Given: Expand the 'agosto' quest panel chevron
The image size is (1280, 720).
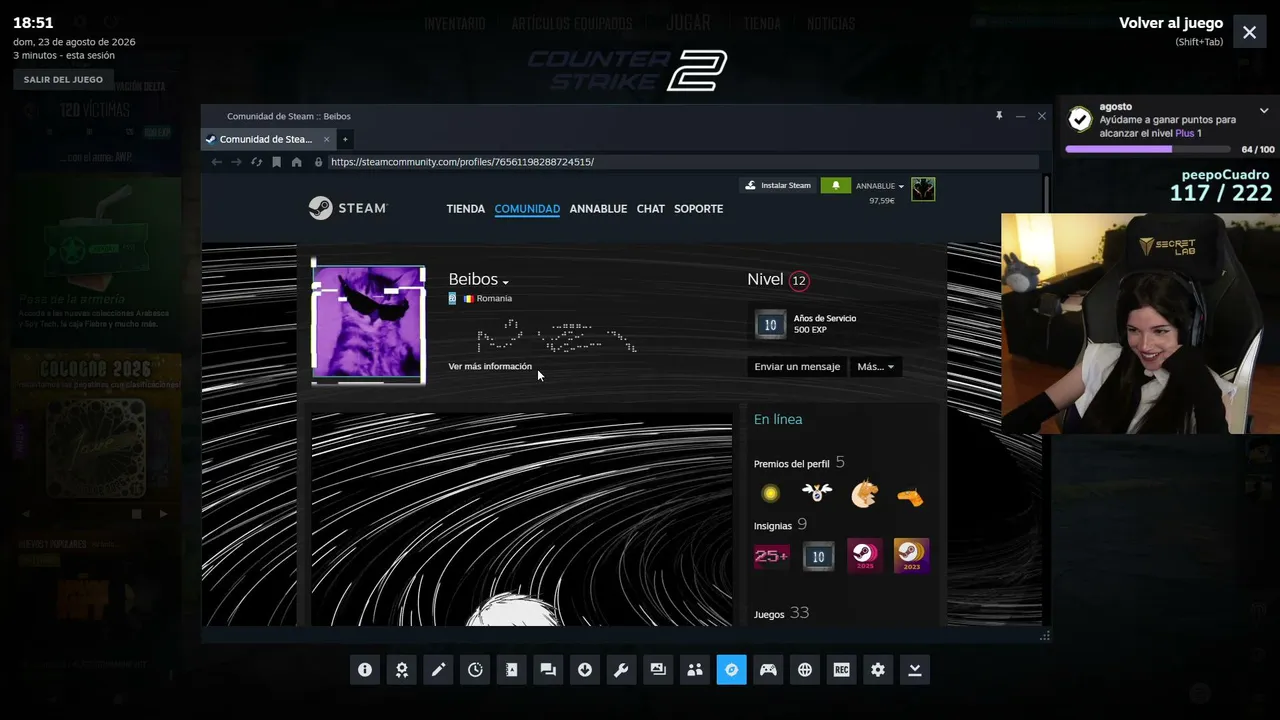Looking at the screenshot, I should [x=1264, y=111].
